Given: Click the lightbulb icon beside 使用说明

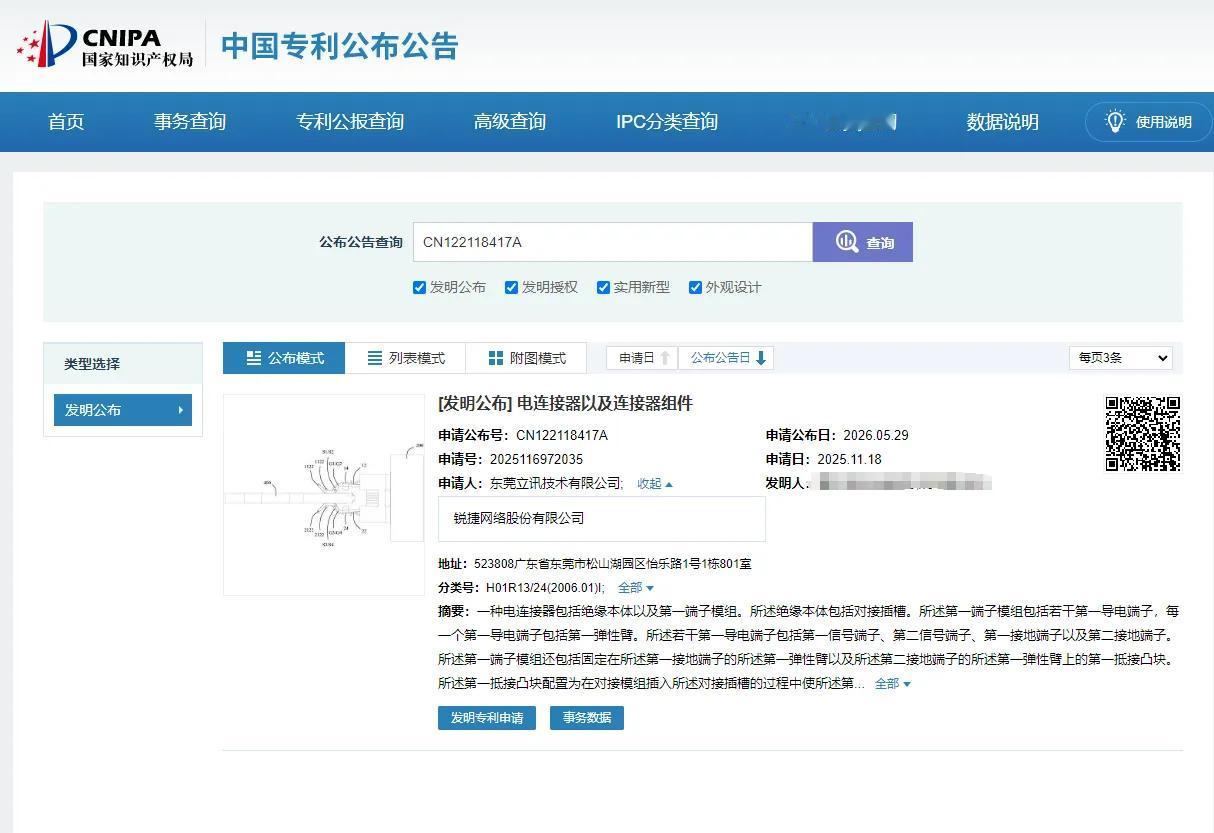Looking at the screenshot, I should (x=1115, y=121).
